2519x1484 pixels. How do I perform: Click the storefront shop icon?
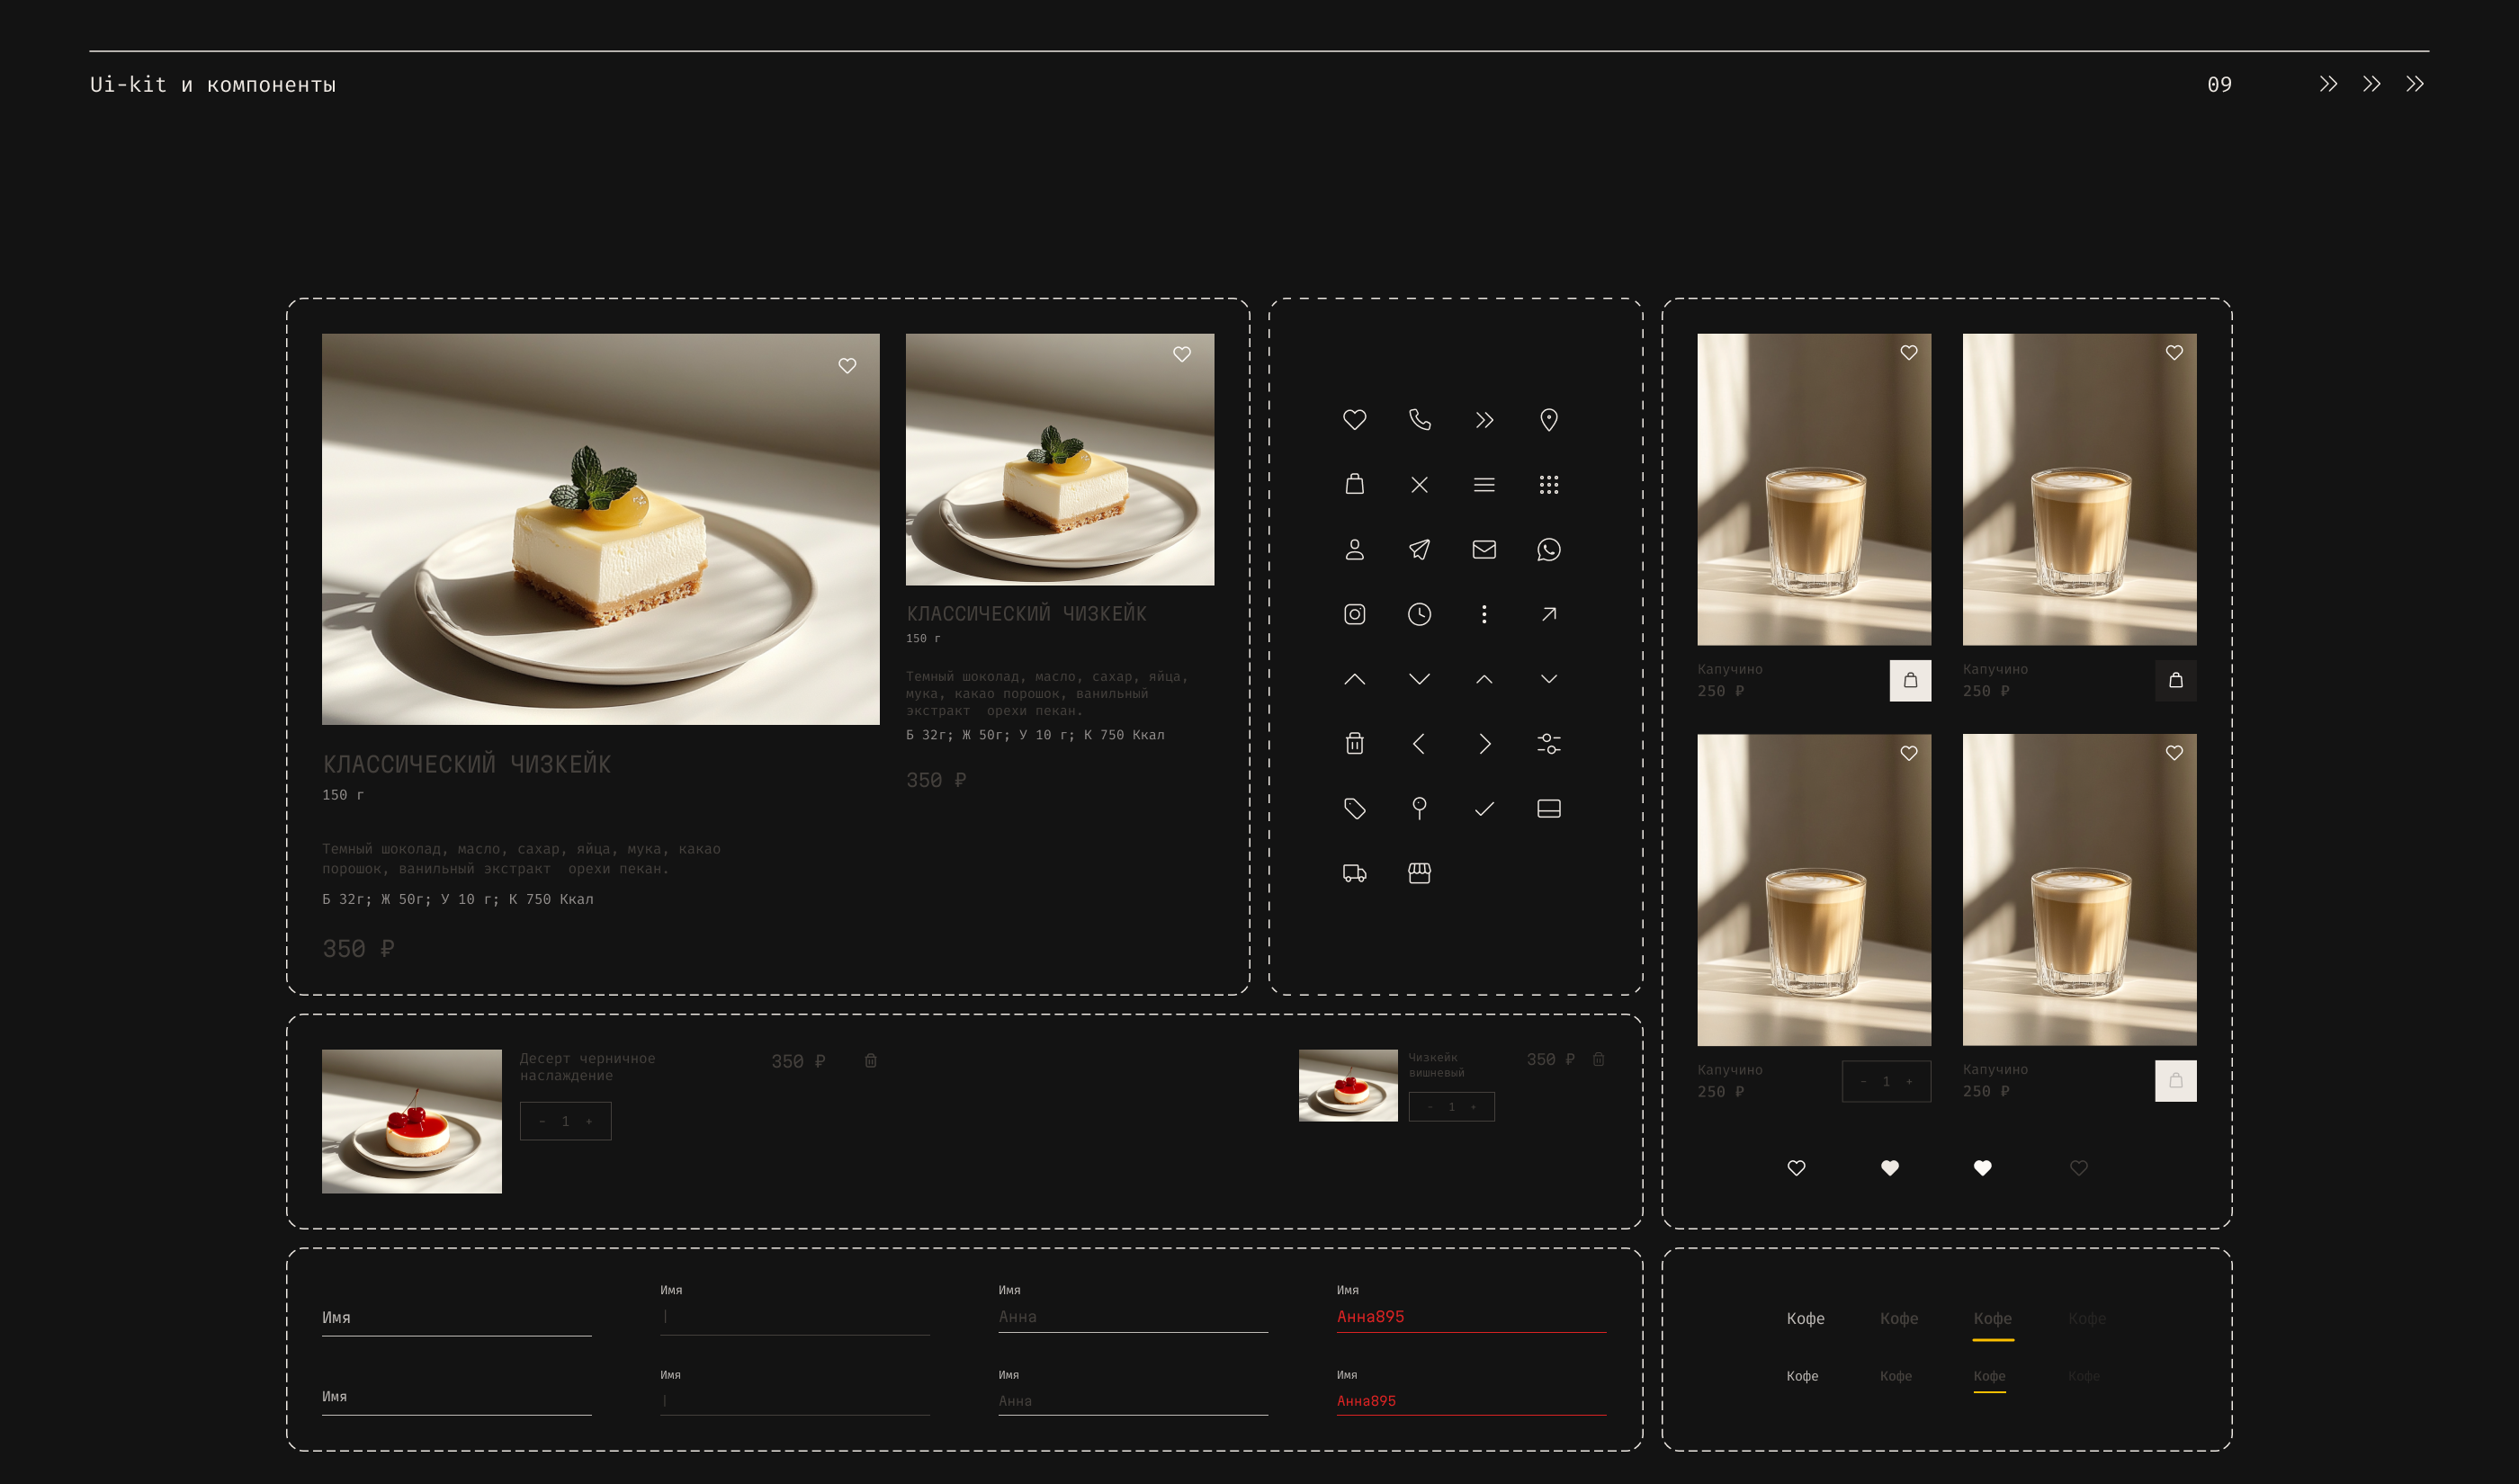1419,873
